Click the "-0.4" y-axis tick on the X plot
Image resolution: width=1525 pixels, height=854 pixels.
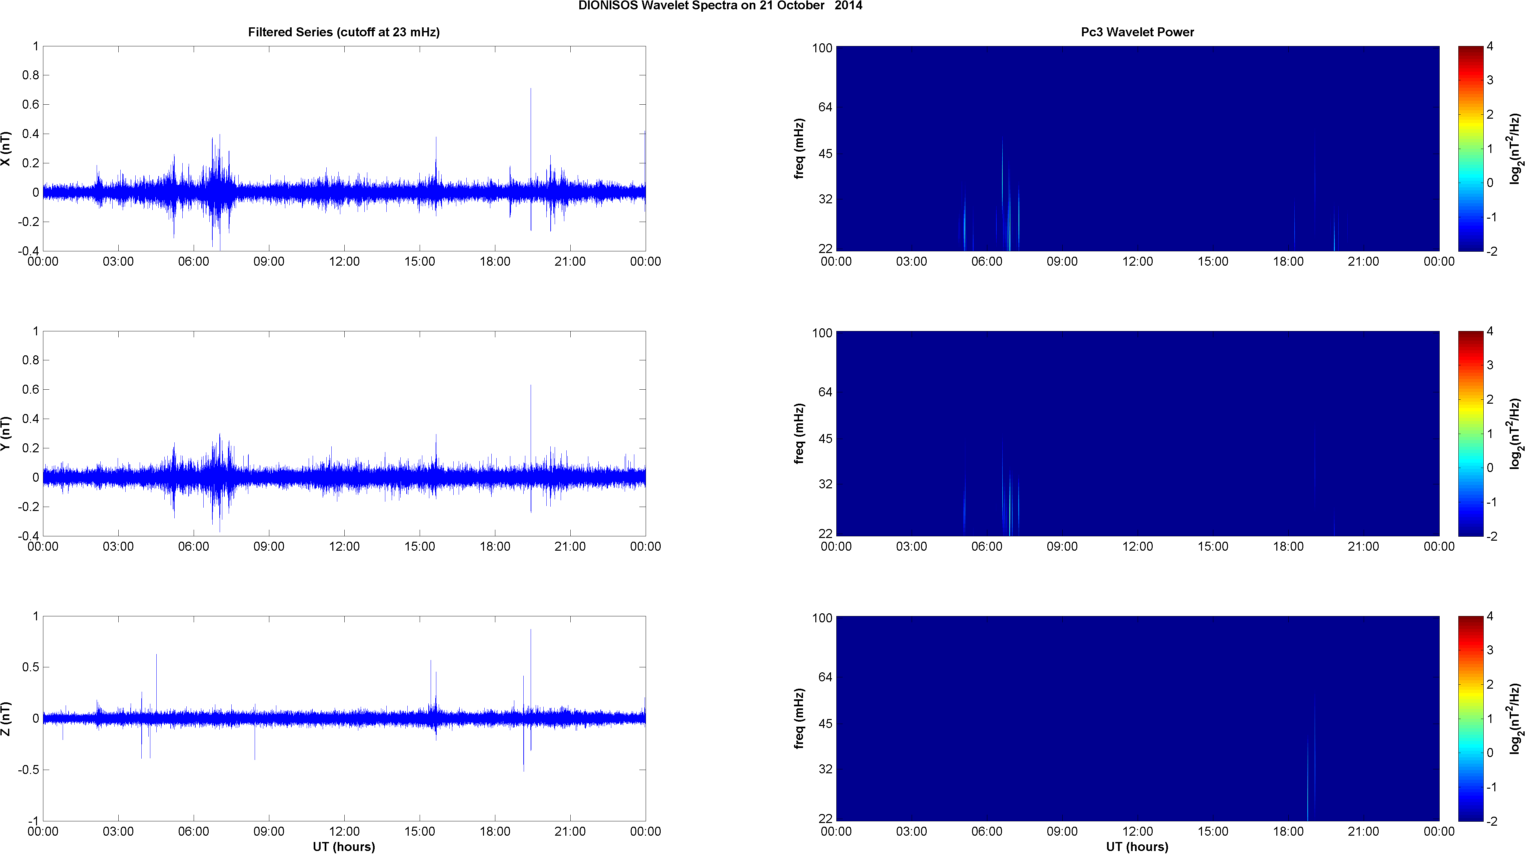pos(28,252)
